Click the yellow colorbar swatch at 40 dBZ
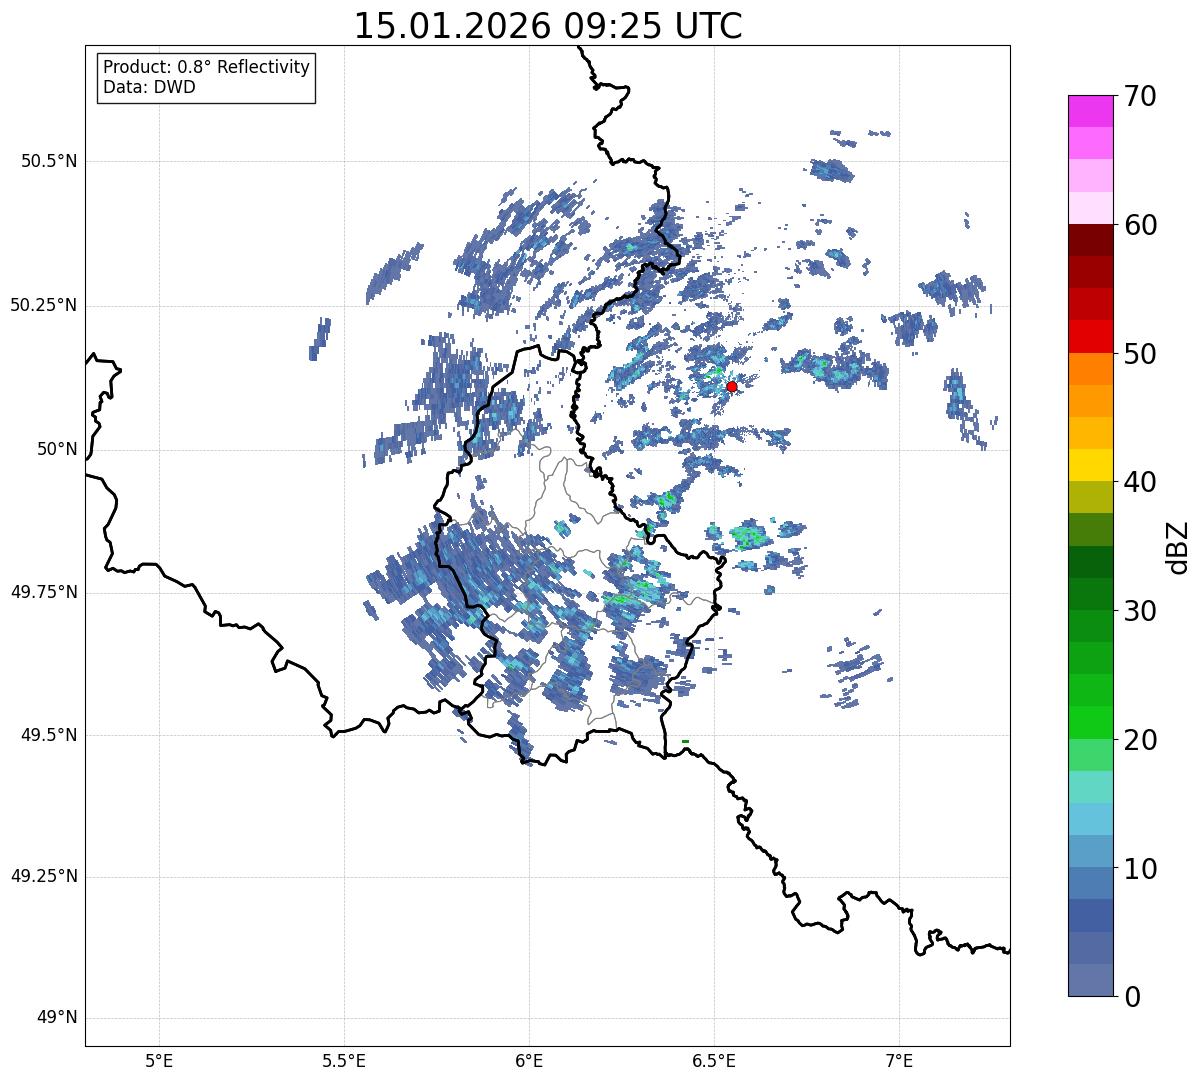 click(x=1090, y=466)
